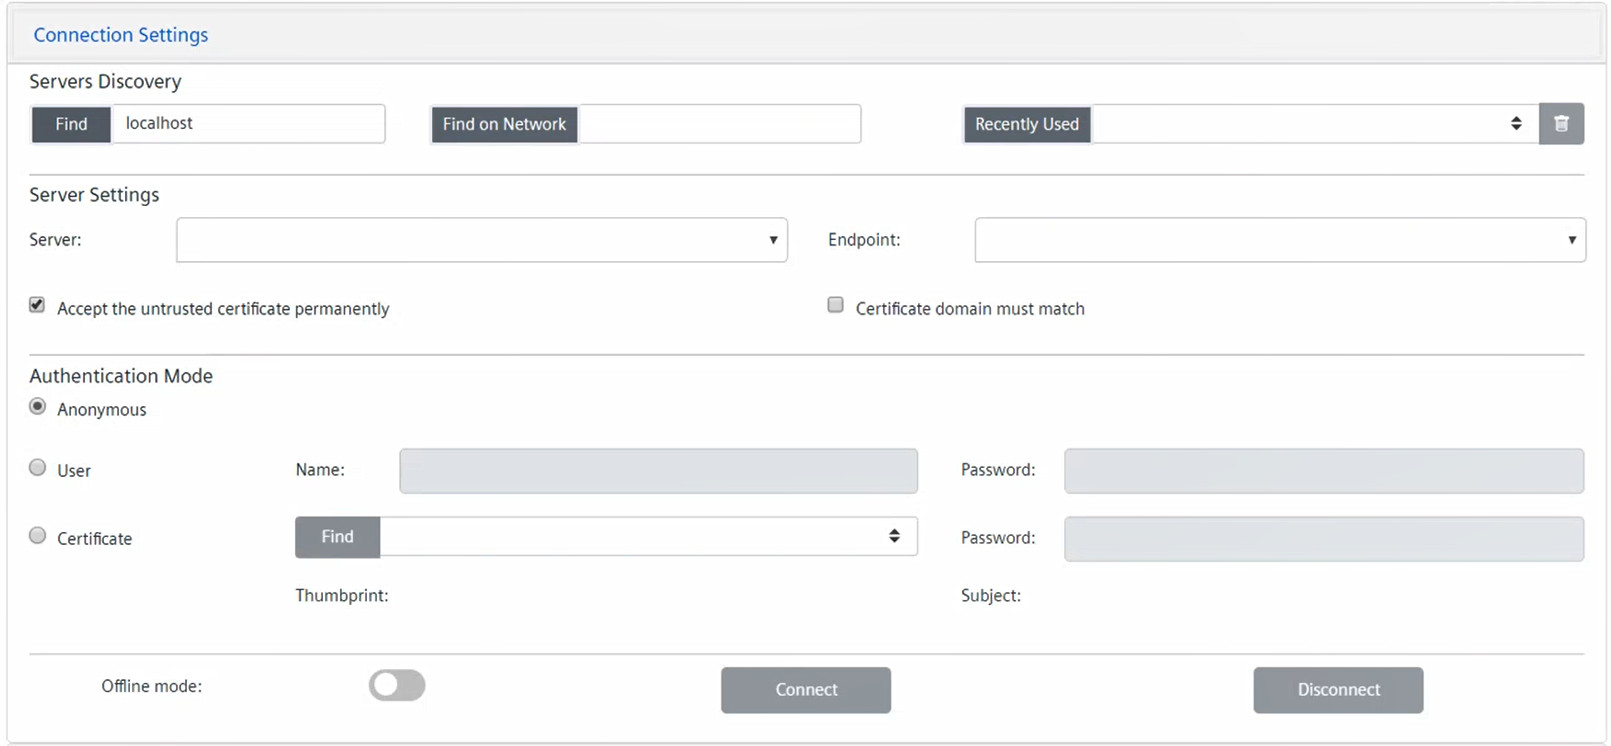Viewport: 1611px width, 746px height.
Task: Open the Recently Used dropdown list
Action: (x=1314, y=124)
